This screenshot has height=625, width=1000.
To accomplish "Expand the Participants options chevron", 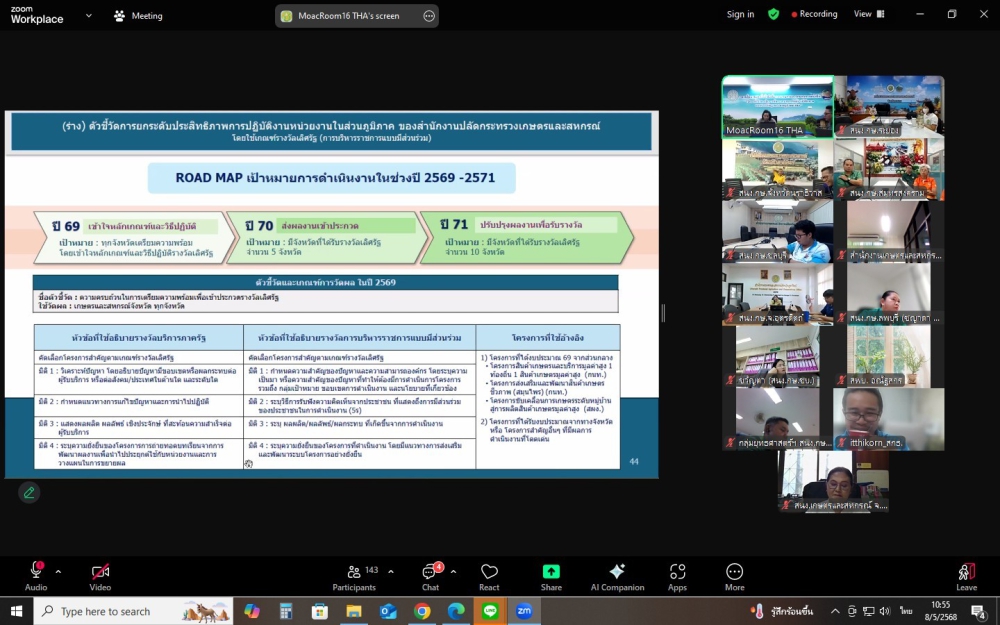I will (x=391, y=572).
